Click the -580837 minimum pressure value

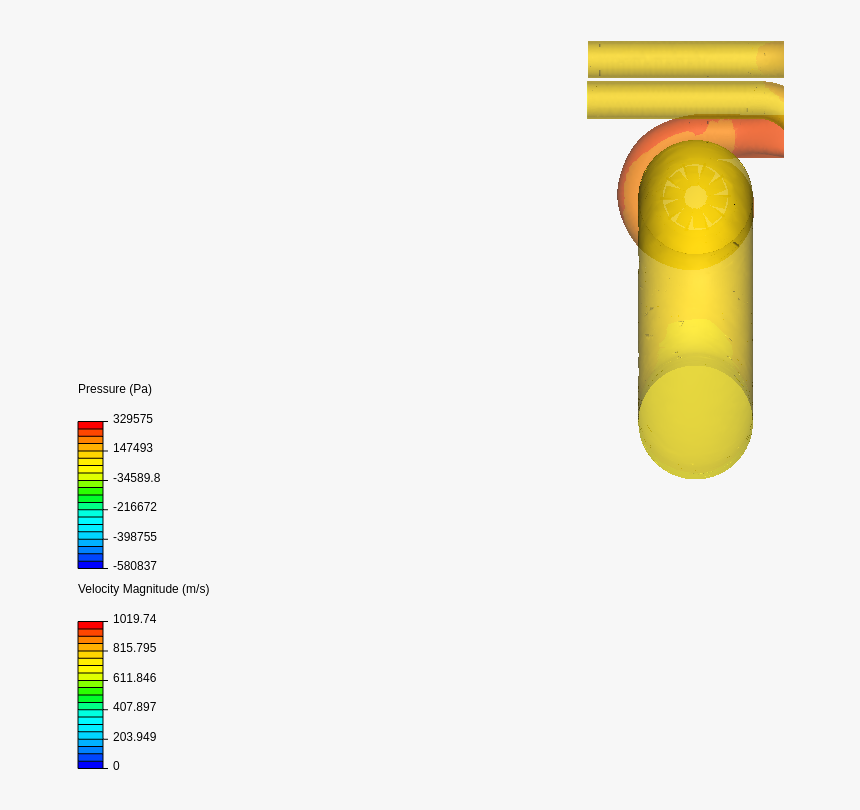pos(135,565)
